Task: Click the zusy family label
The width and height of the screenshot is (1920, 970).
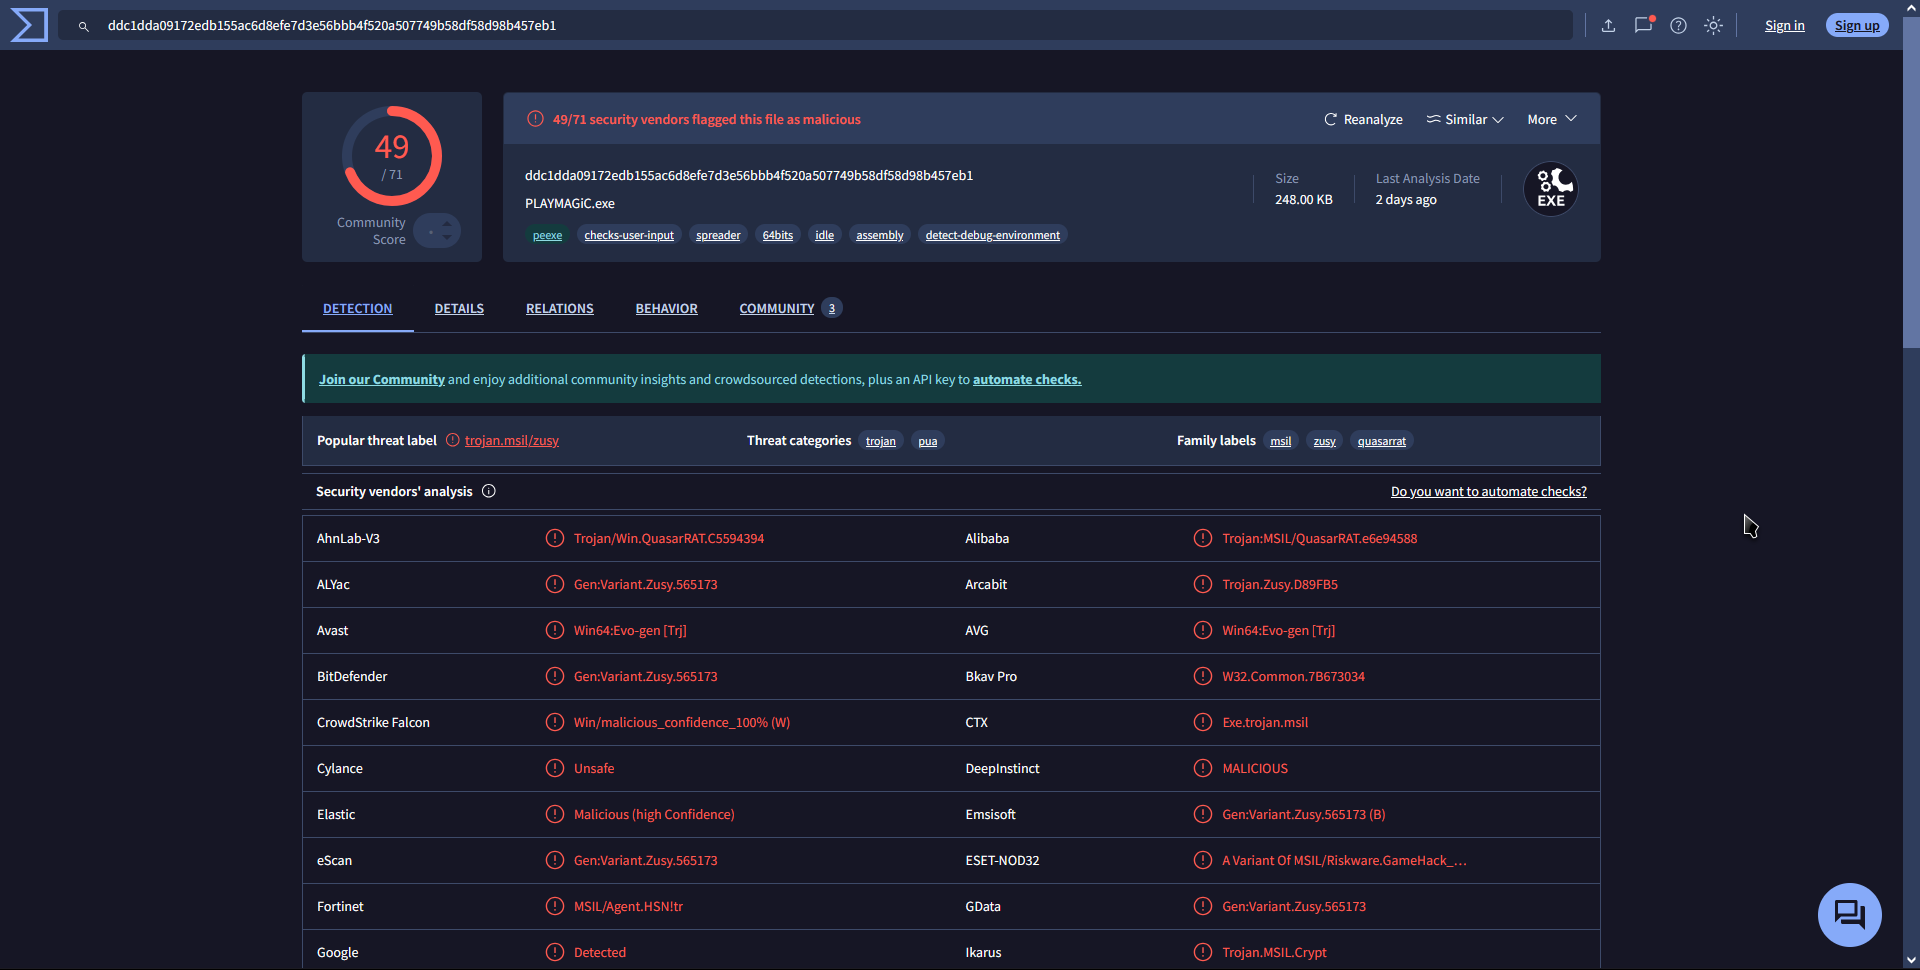Action: [x=1325, y=441]
